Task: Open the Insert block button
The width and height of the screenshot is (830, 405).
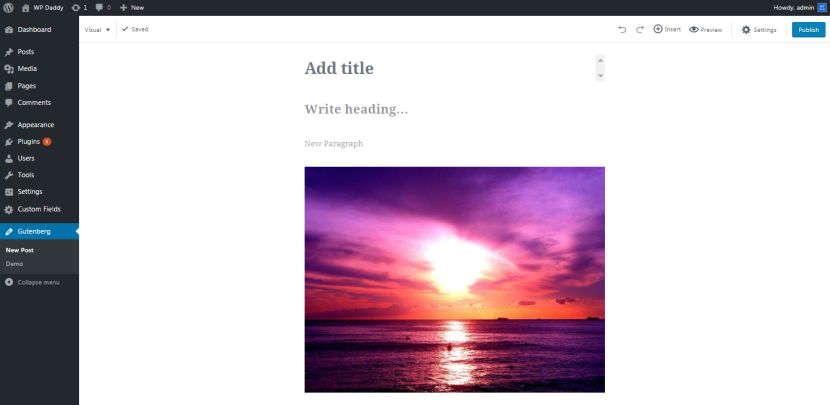Action: (x=667, y=30)
